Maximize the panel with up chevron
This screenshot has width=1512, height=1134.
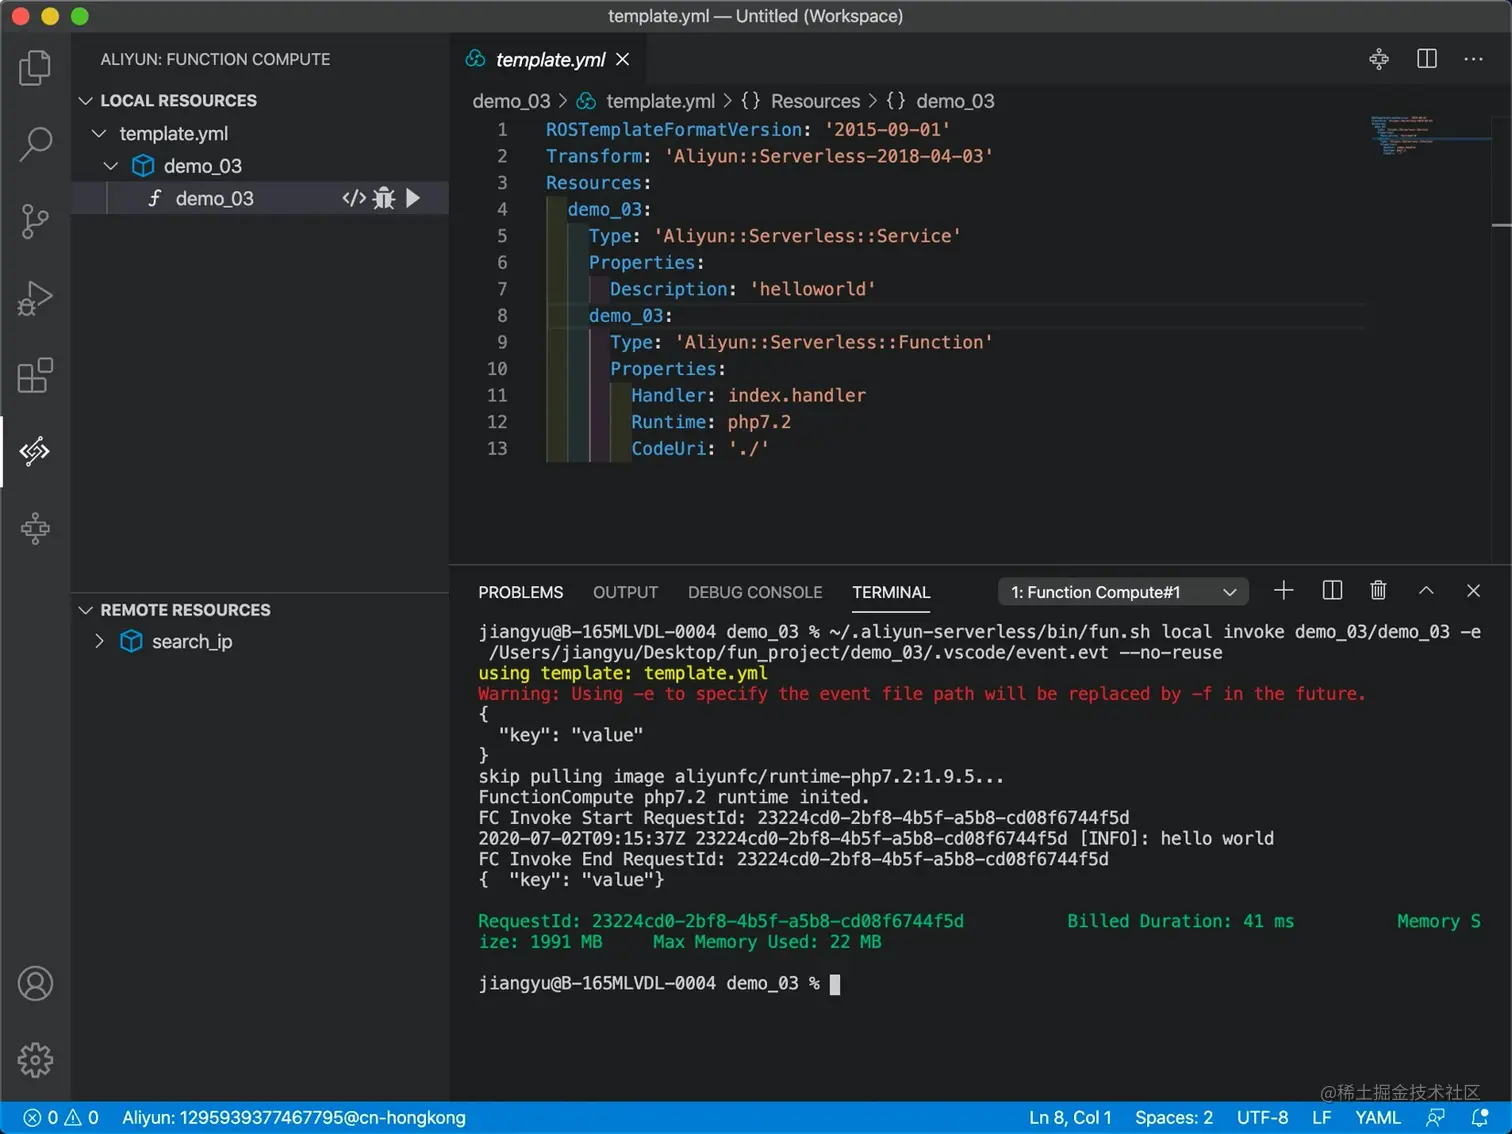point(1426,591)
